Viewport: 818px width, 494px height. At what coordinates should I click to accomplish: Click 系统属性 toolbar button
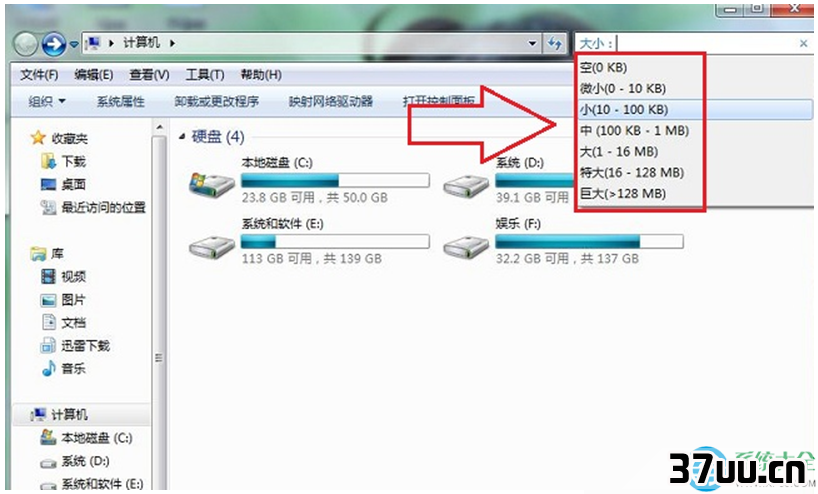point(121,101)
